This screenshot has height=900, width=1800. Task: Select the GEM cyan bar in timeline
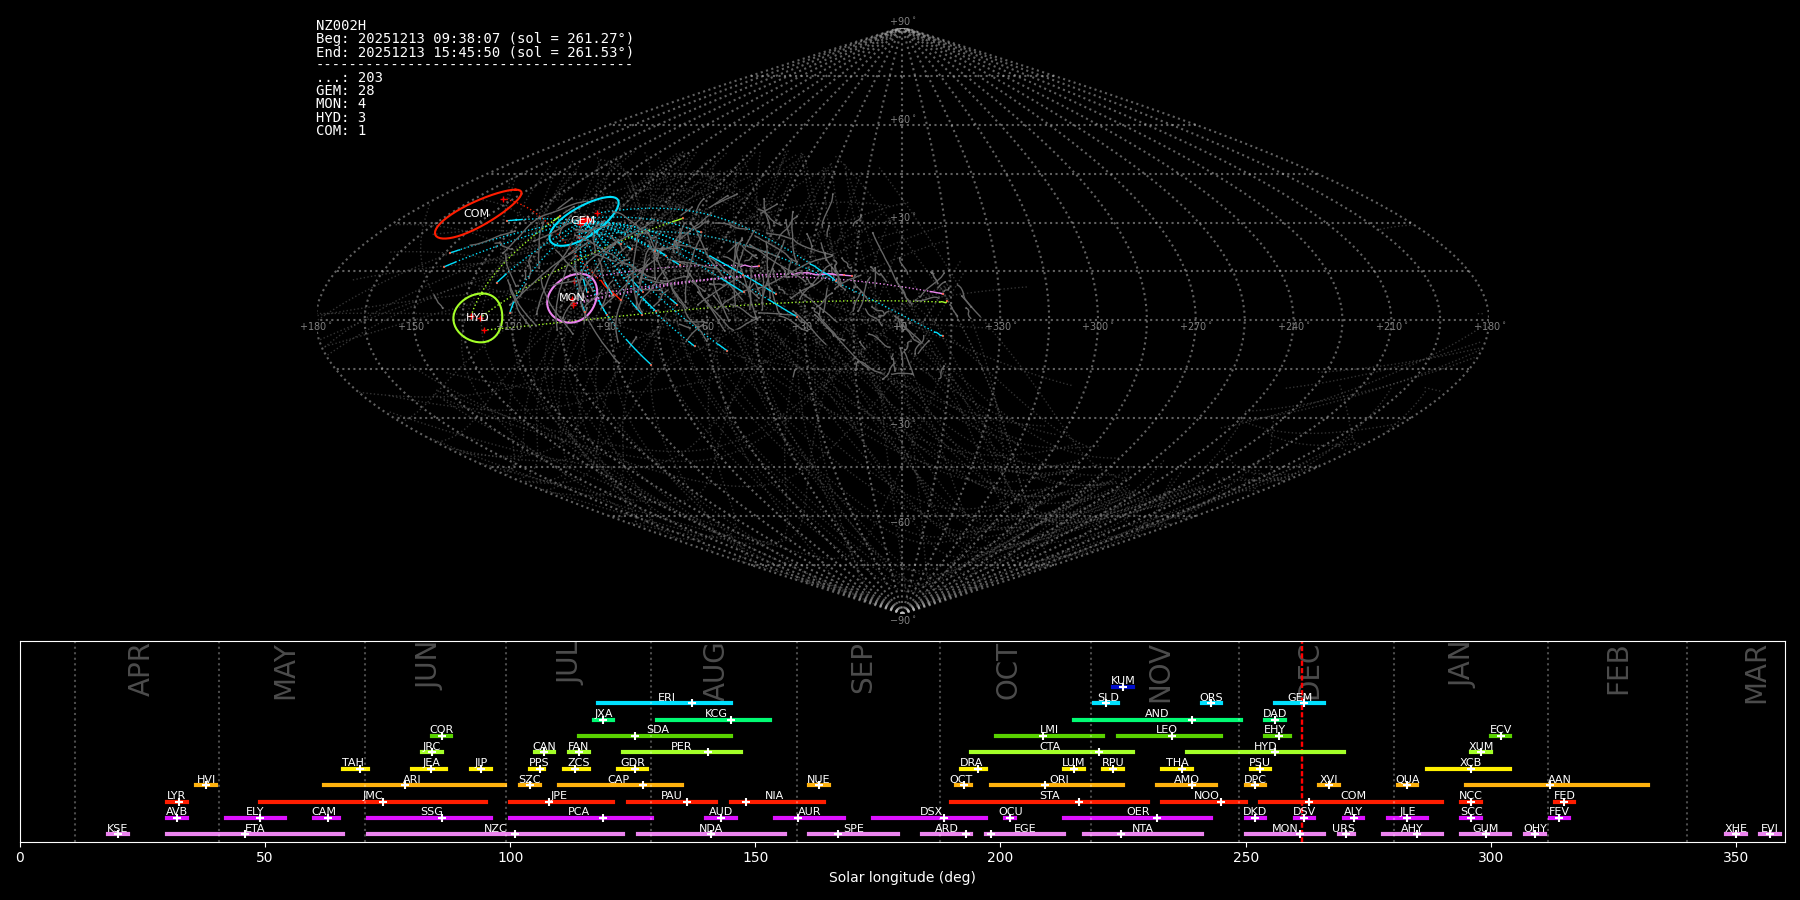tap(1299, 703)
